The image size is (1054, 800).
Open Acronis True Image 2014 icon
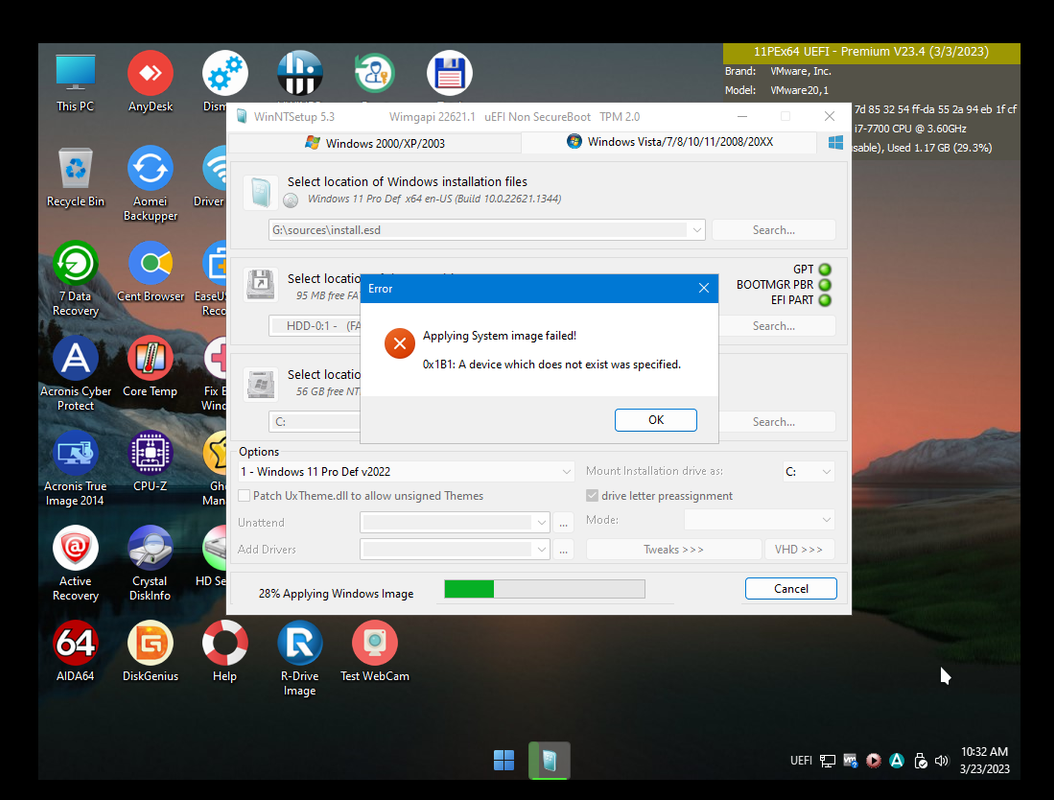click(75, 469)
